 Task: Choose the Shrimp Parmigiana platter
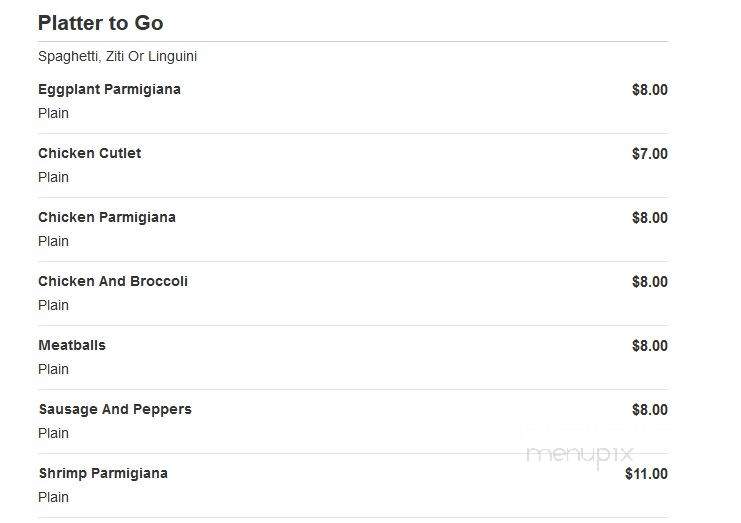click(x=103, y=473)
